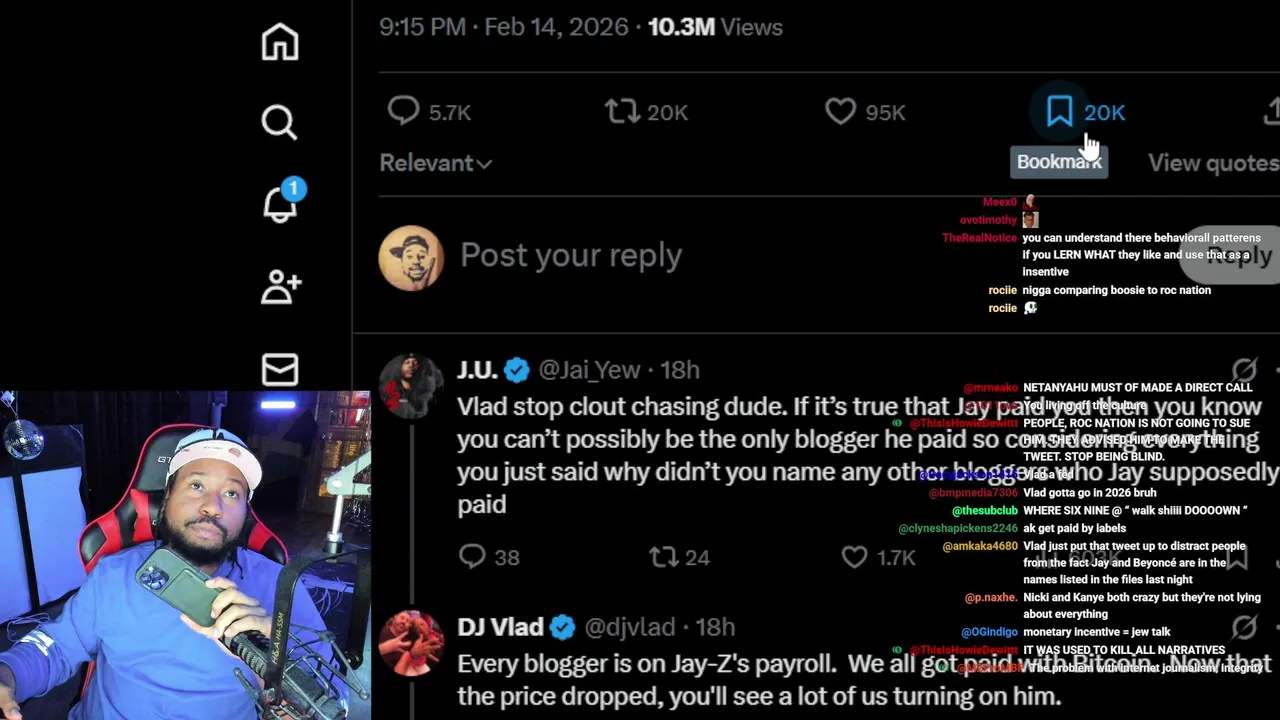Go to the Home icon in sidebar
The height and width of the screenshot is (720, 1280).
(x=280, y=42)
